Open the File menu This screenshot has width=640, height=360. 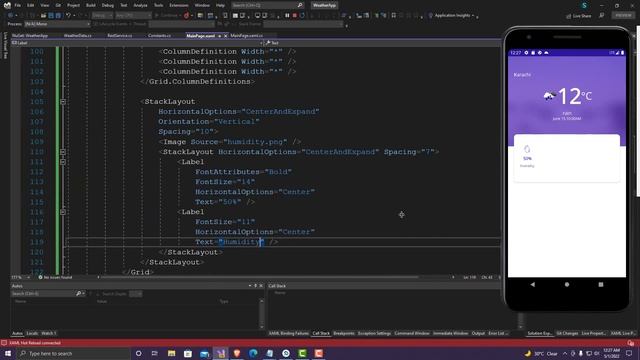18,5
